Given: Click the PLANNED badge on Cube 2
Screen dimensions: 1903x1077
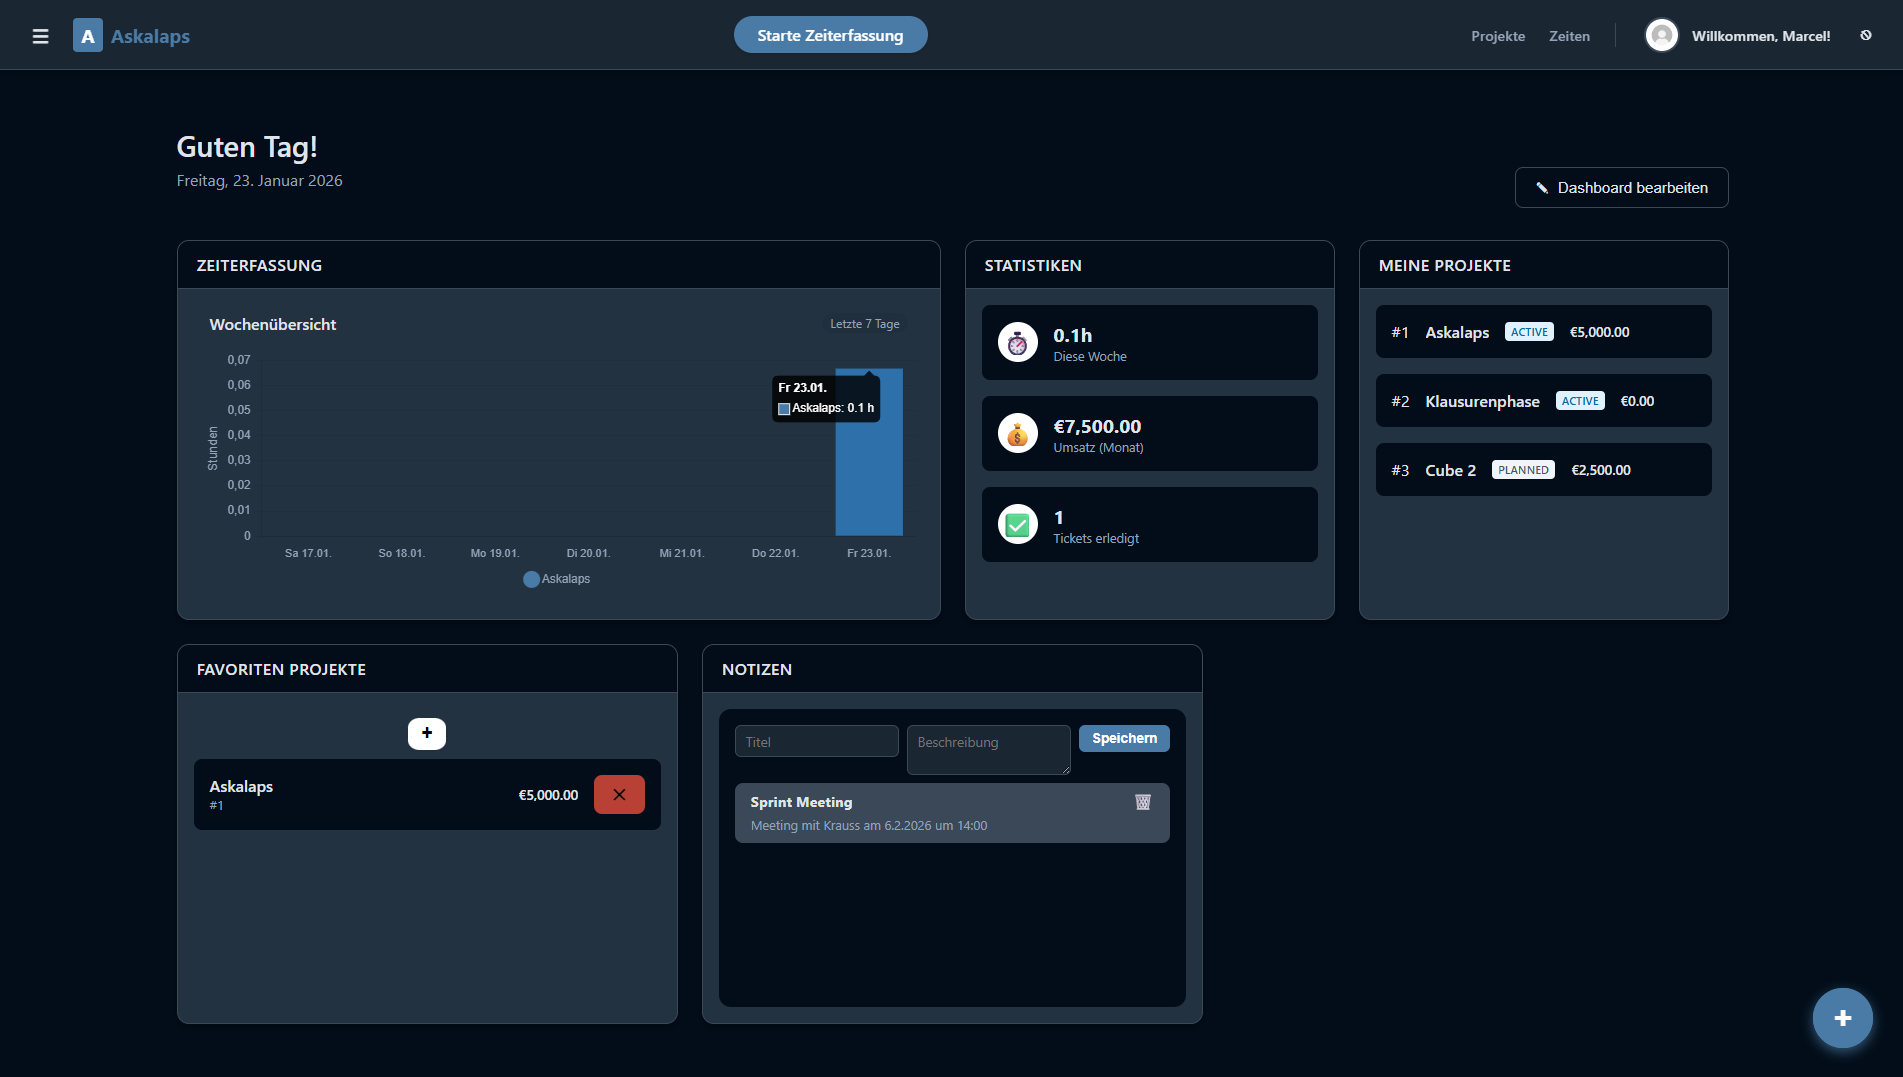Looking at the screenshot, I should 1523,469.
